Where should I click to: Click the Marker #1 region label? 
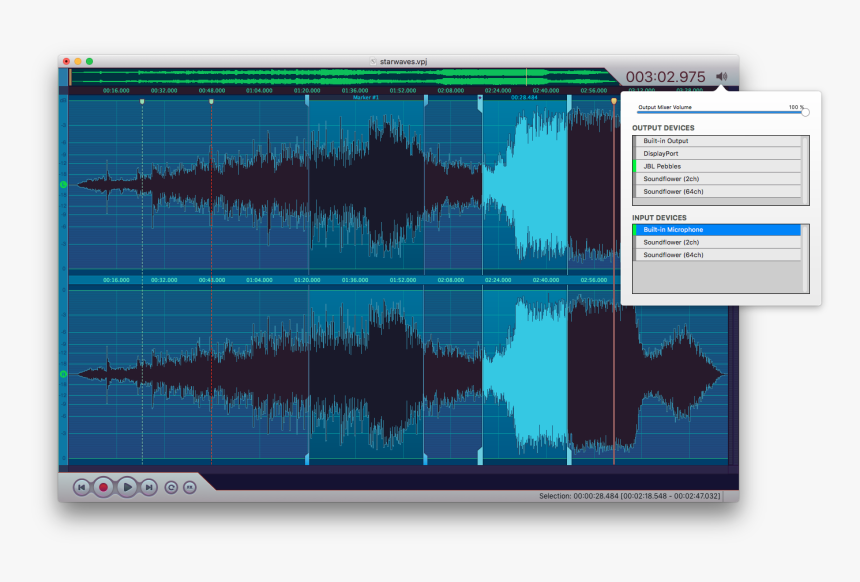[x=365, y=98]
